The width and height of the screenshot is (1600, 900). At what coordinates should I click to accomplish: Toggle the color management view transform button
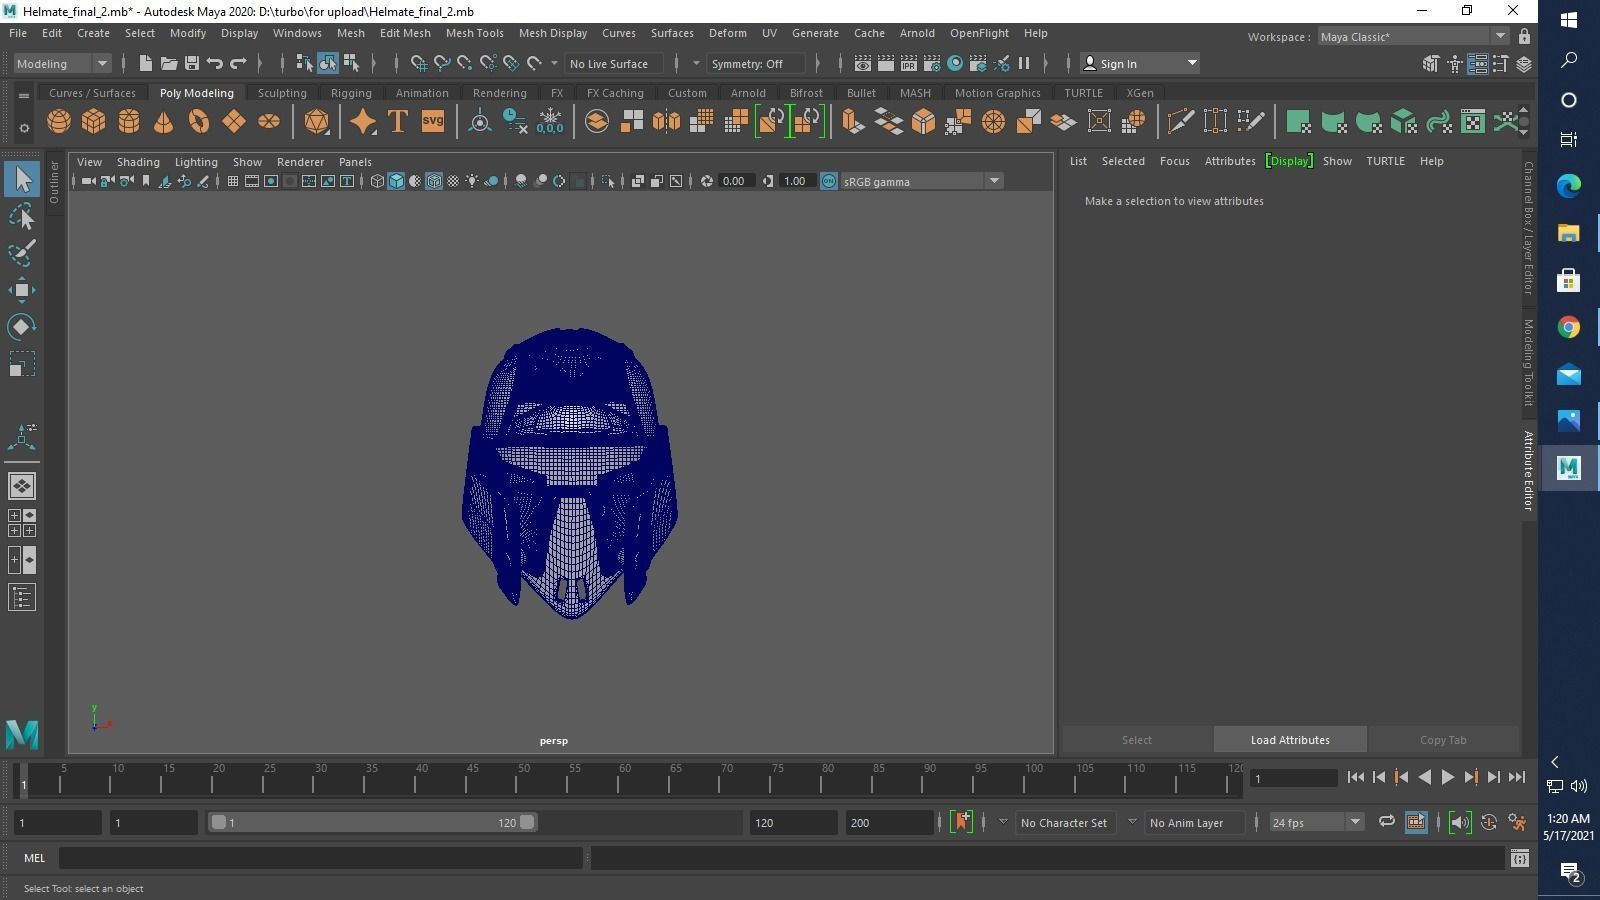828,181
